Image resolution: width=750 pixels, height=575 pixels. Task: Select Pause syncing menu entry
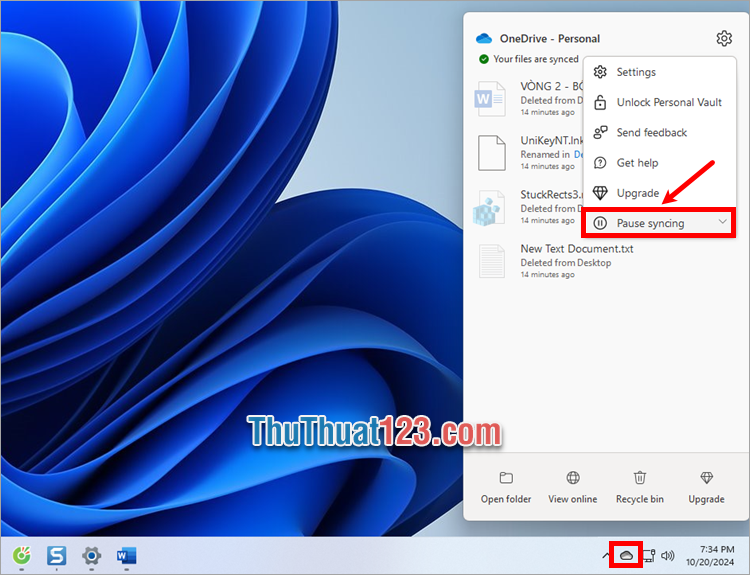[x=659, y=223]
